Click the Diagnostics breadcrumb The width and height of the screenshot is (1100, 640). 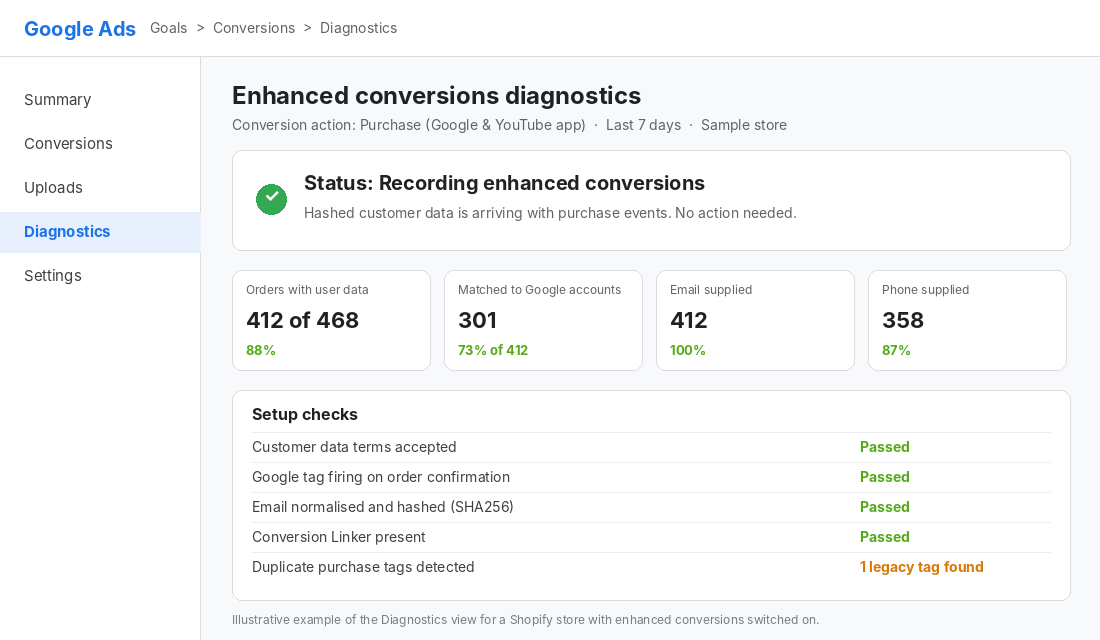tap(358, 28)
